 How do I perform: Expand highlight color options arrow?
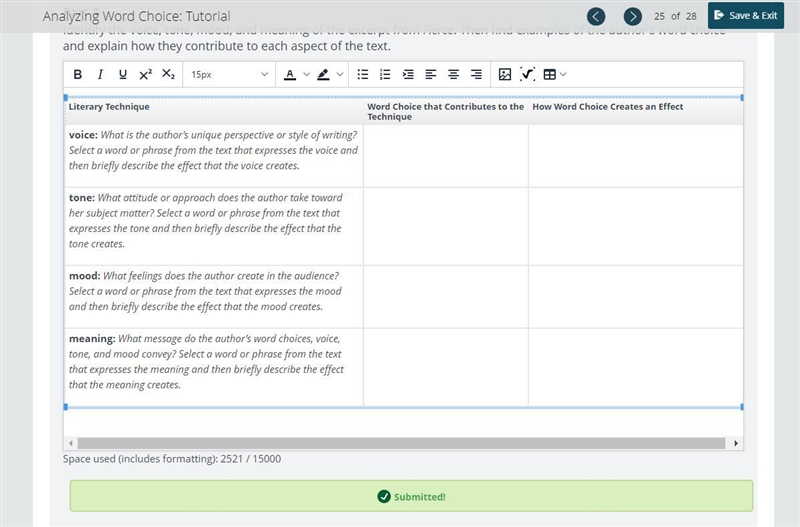point(340,74)
